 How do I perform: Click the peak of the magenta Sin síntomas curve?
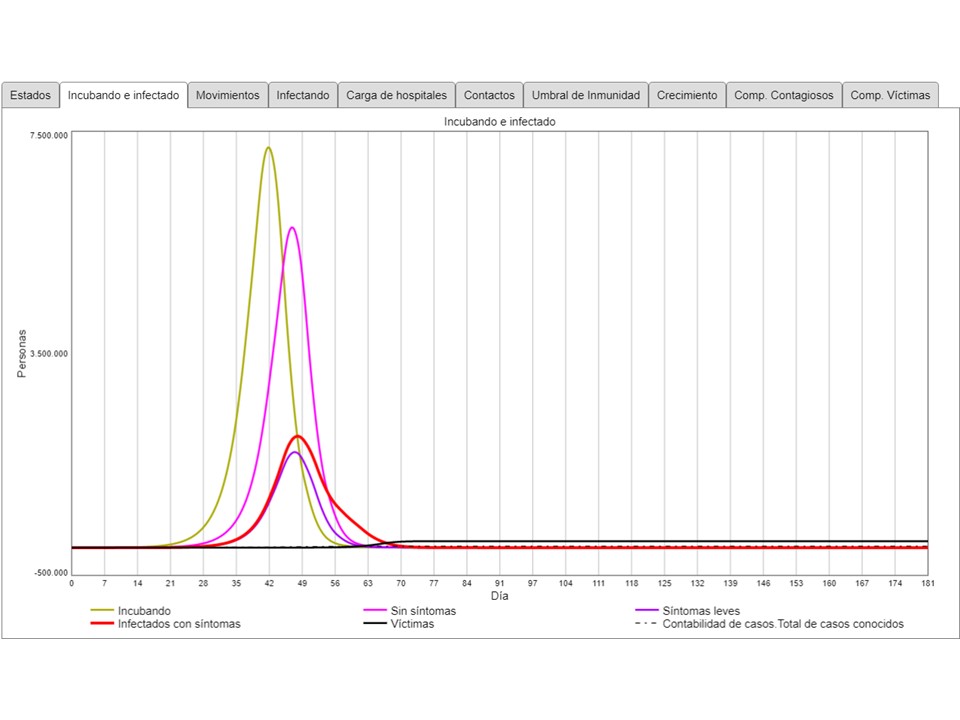[x=292, y=228]
